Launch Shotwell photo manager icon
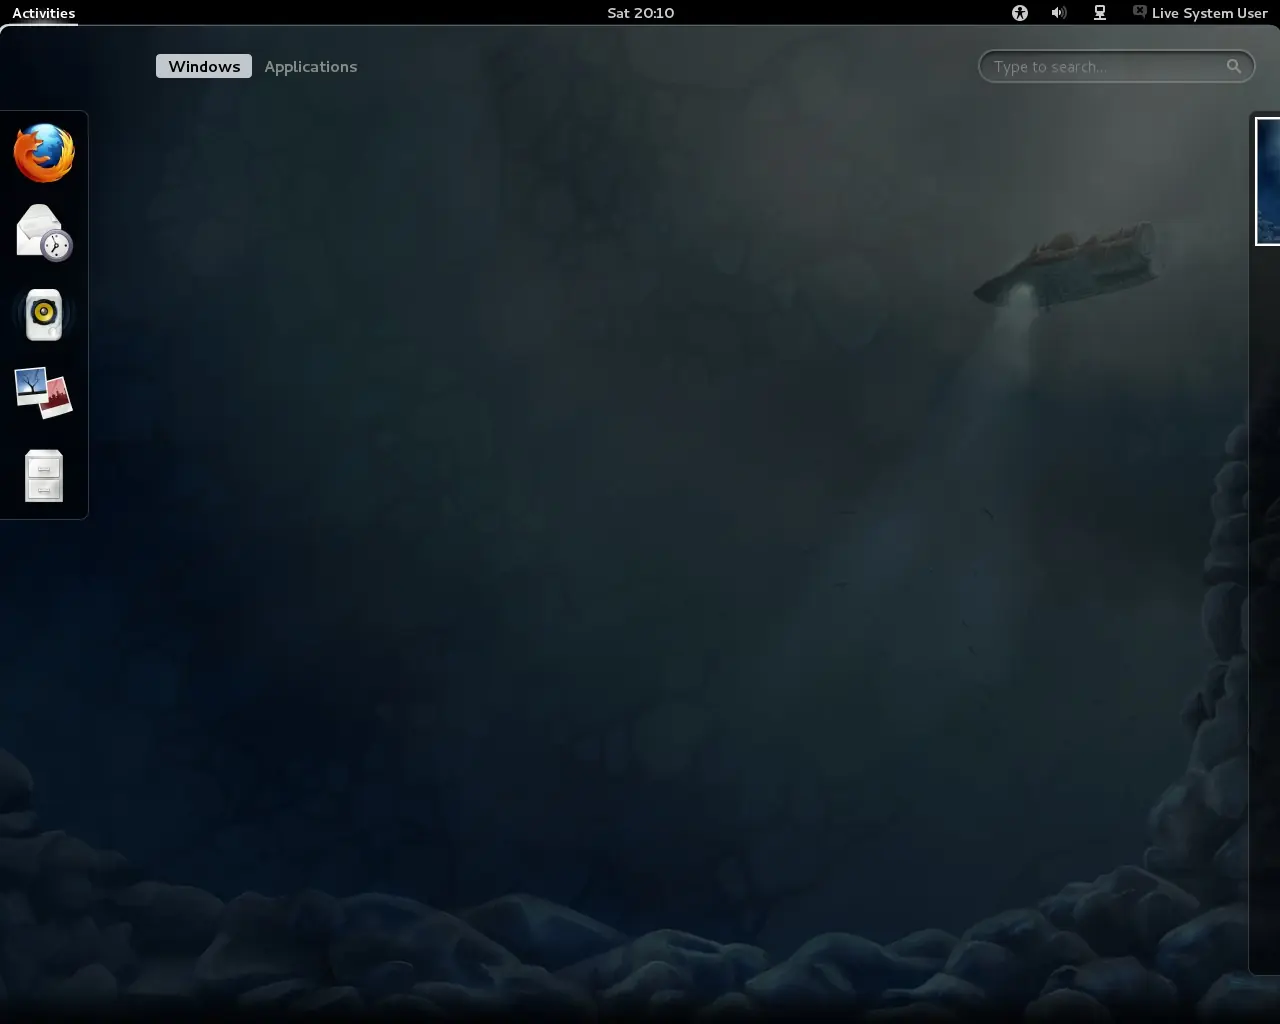The width and height of the screenshot is (1280, 1024). tap(44, 393)
